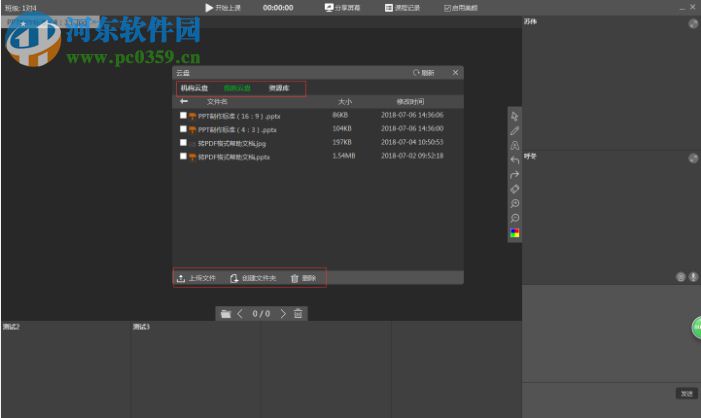Image resolution: width=701 pixels, height=418 pixels.
Task: Click the create folder button
Action: (x=253, y=278)
